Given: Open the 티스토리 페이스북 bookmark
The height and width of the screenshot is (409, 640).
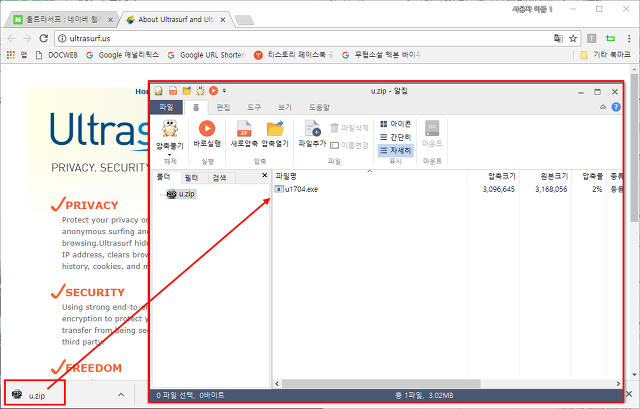Looking at the screenshot, I should coord(293,55).
